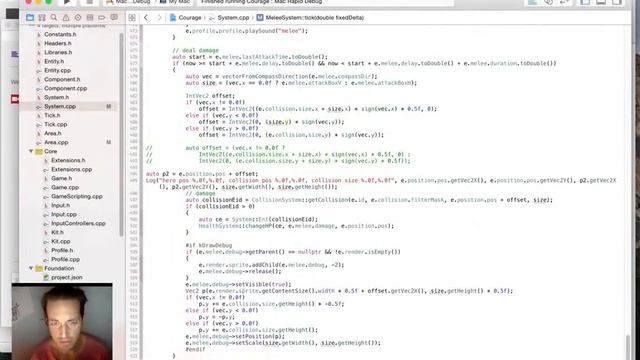Screen dimensions: 640x360
Task: Open the Breakpoint navigator
Action: click(102, 18)
